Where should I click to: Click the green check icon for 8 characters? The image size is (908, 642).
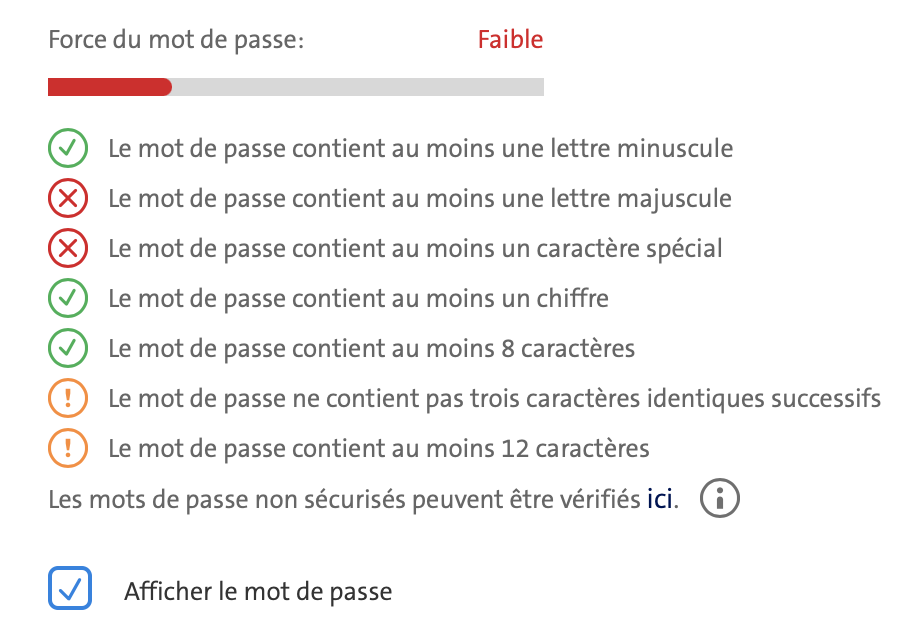click(68, 349)
